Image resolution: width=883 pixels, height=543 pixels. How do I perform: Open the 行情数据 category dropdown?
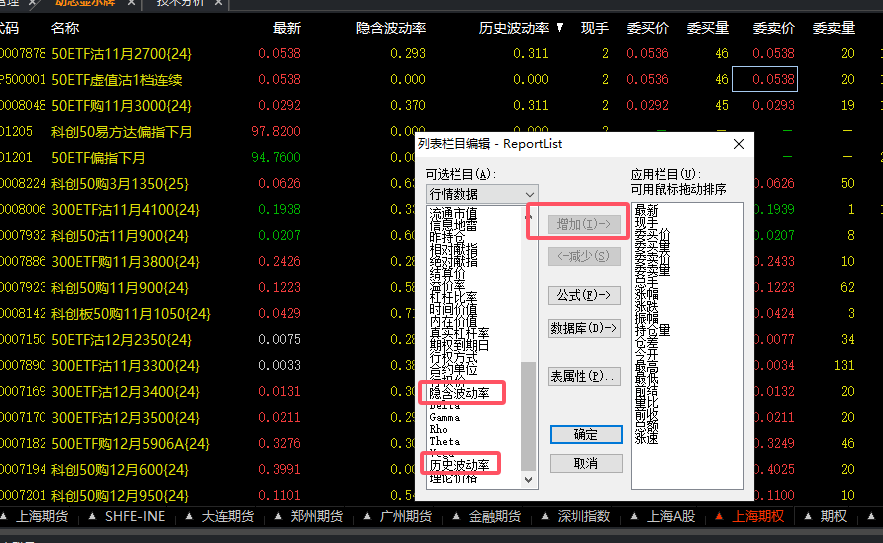coord(481,194)
